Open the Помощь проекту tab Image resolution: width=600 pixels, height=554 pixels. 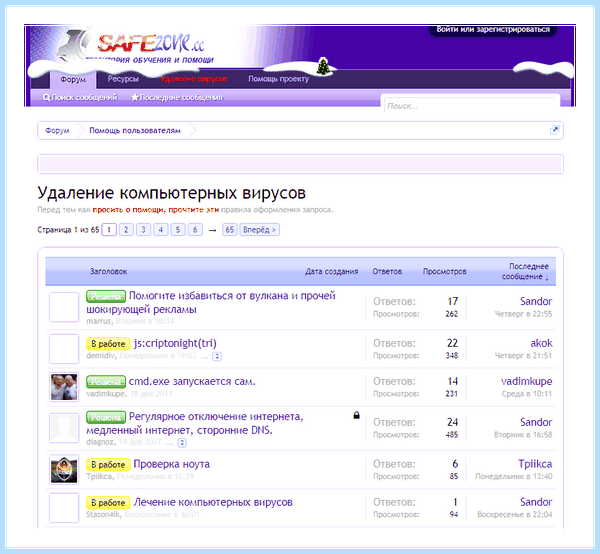pyautogui.click(x=278, y=79)
